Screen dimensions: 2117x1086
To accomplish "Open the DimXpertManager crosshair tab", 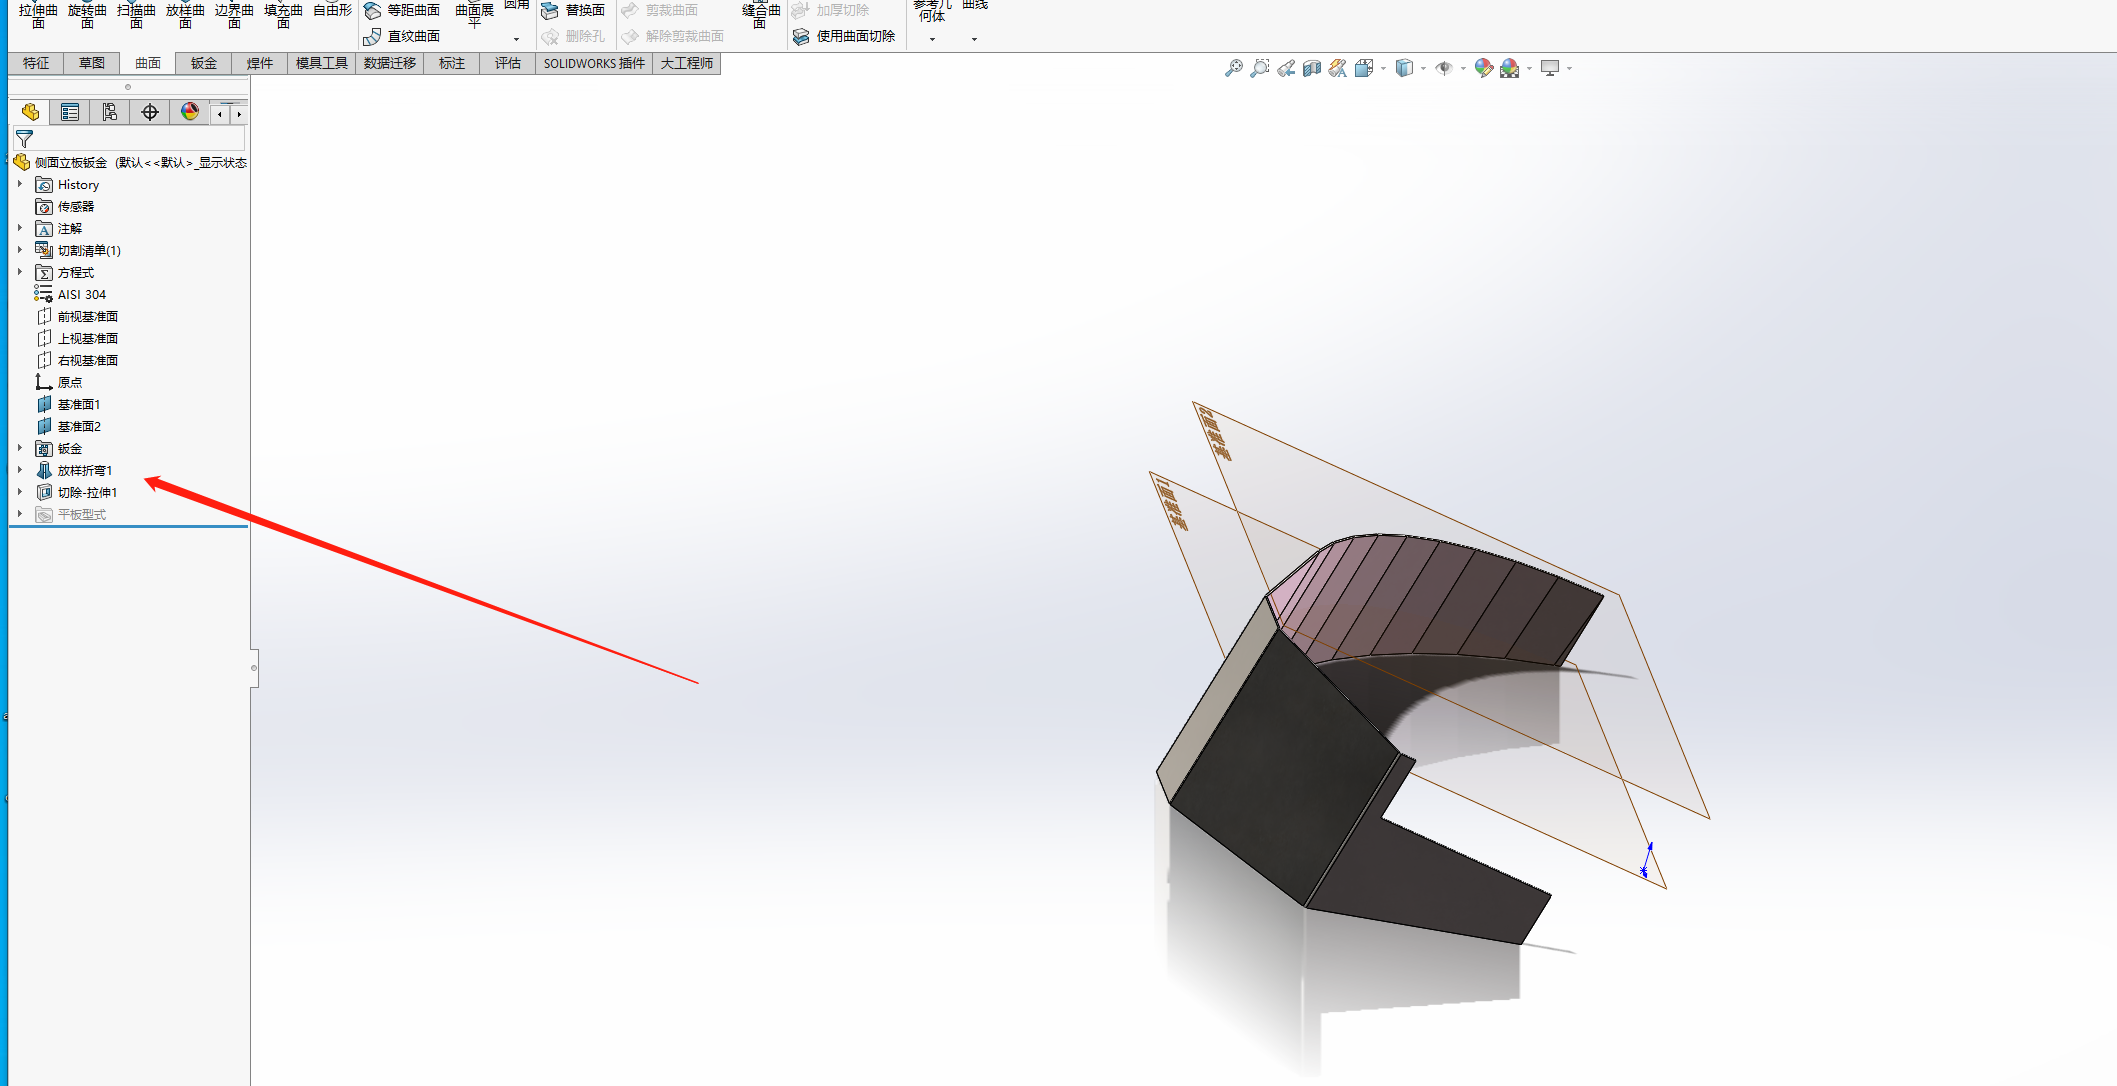I will click(x=150, y=112).
